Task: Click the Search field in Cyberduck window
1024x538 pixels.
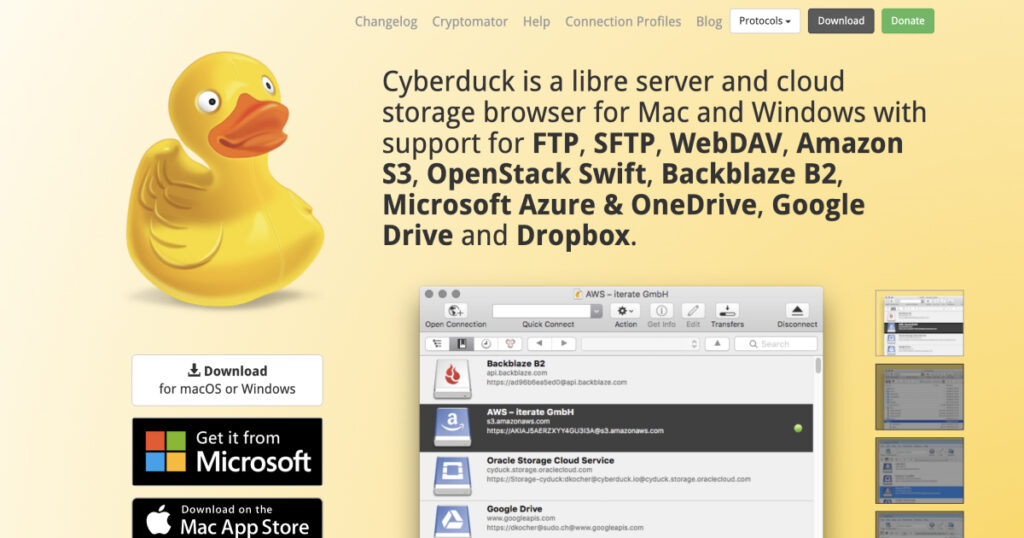Action: click(776, 343)
